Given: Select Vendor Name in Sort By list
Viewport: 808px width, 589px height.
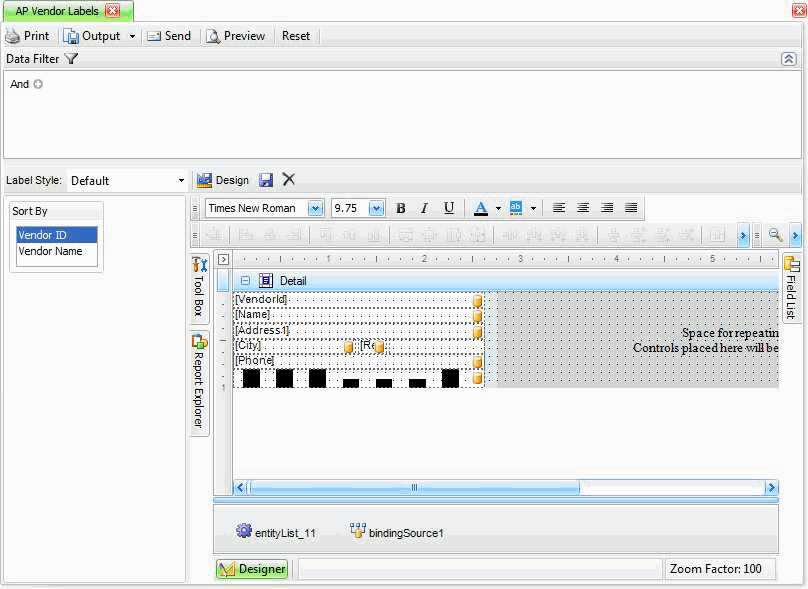Looking at the screenshot, I should [x=50, y=252].
